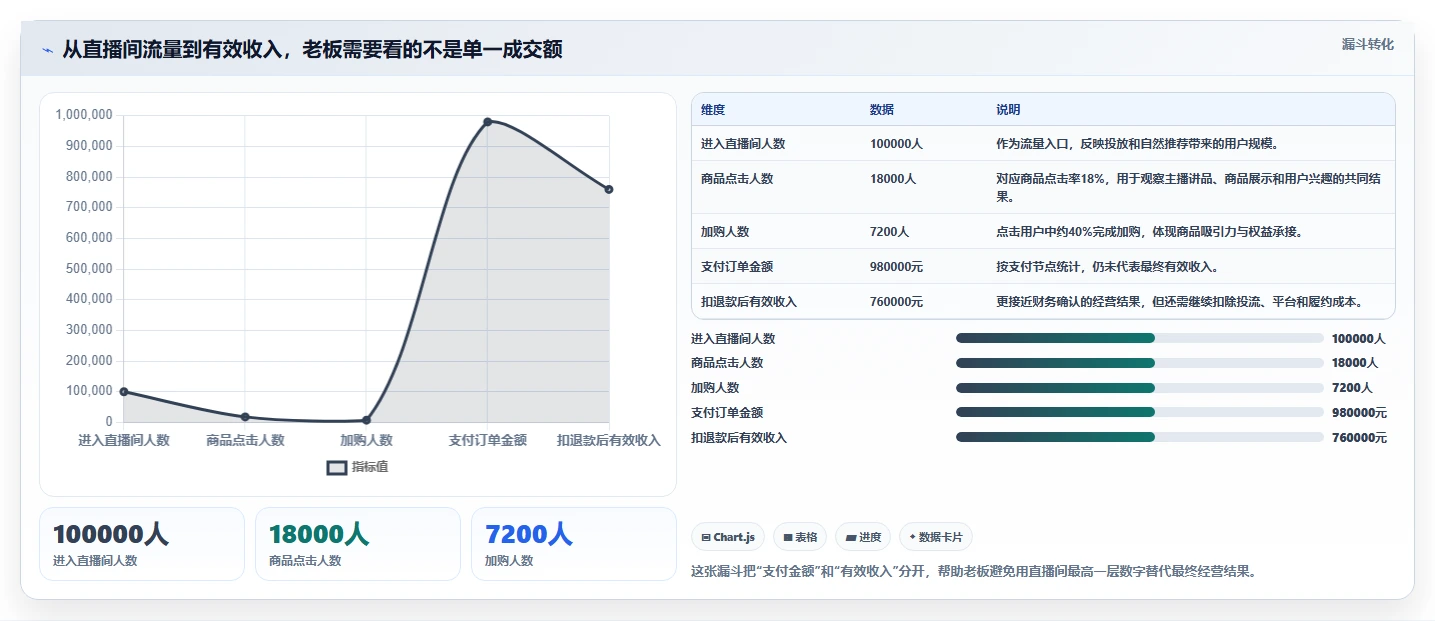Click the chart data point for 商品点击人数

pos(245,417)
